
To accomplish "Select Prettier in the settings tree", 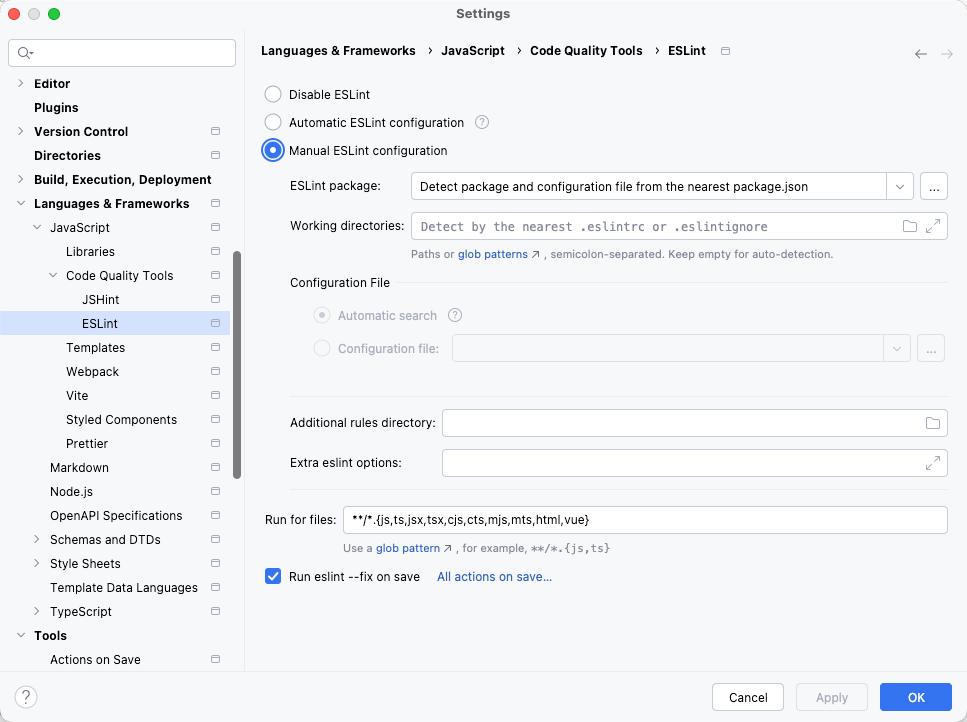I will (87, 444).
